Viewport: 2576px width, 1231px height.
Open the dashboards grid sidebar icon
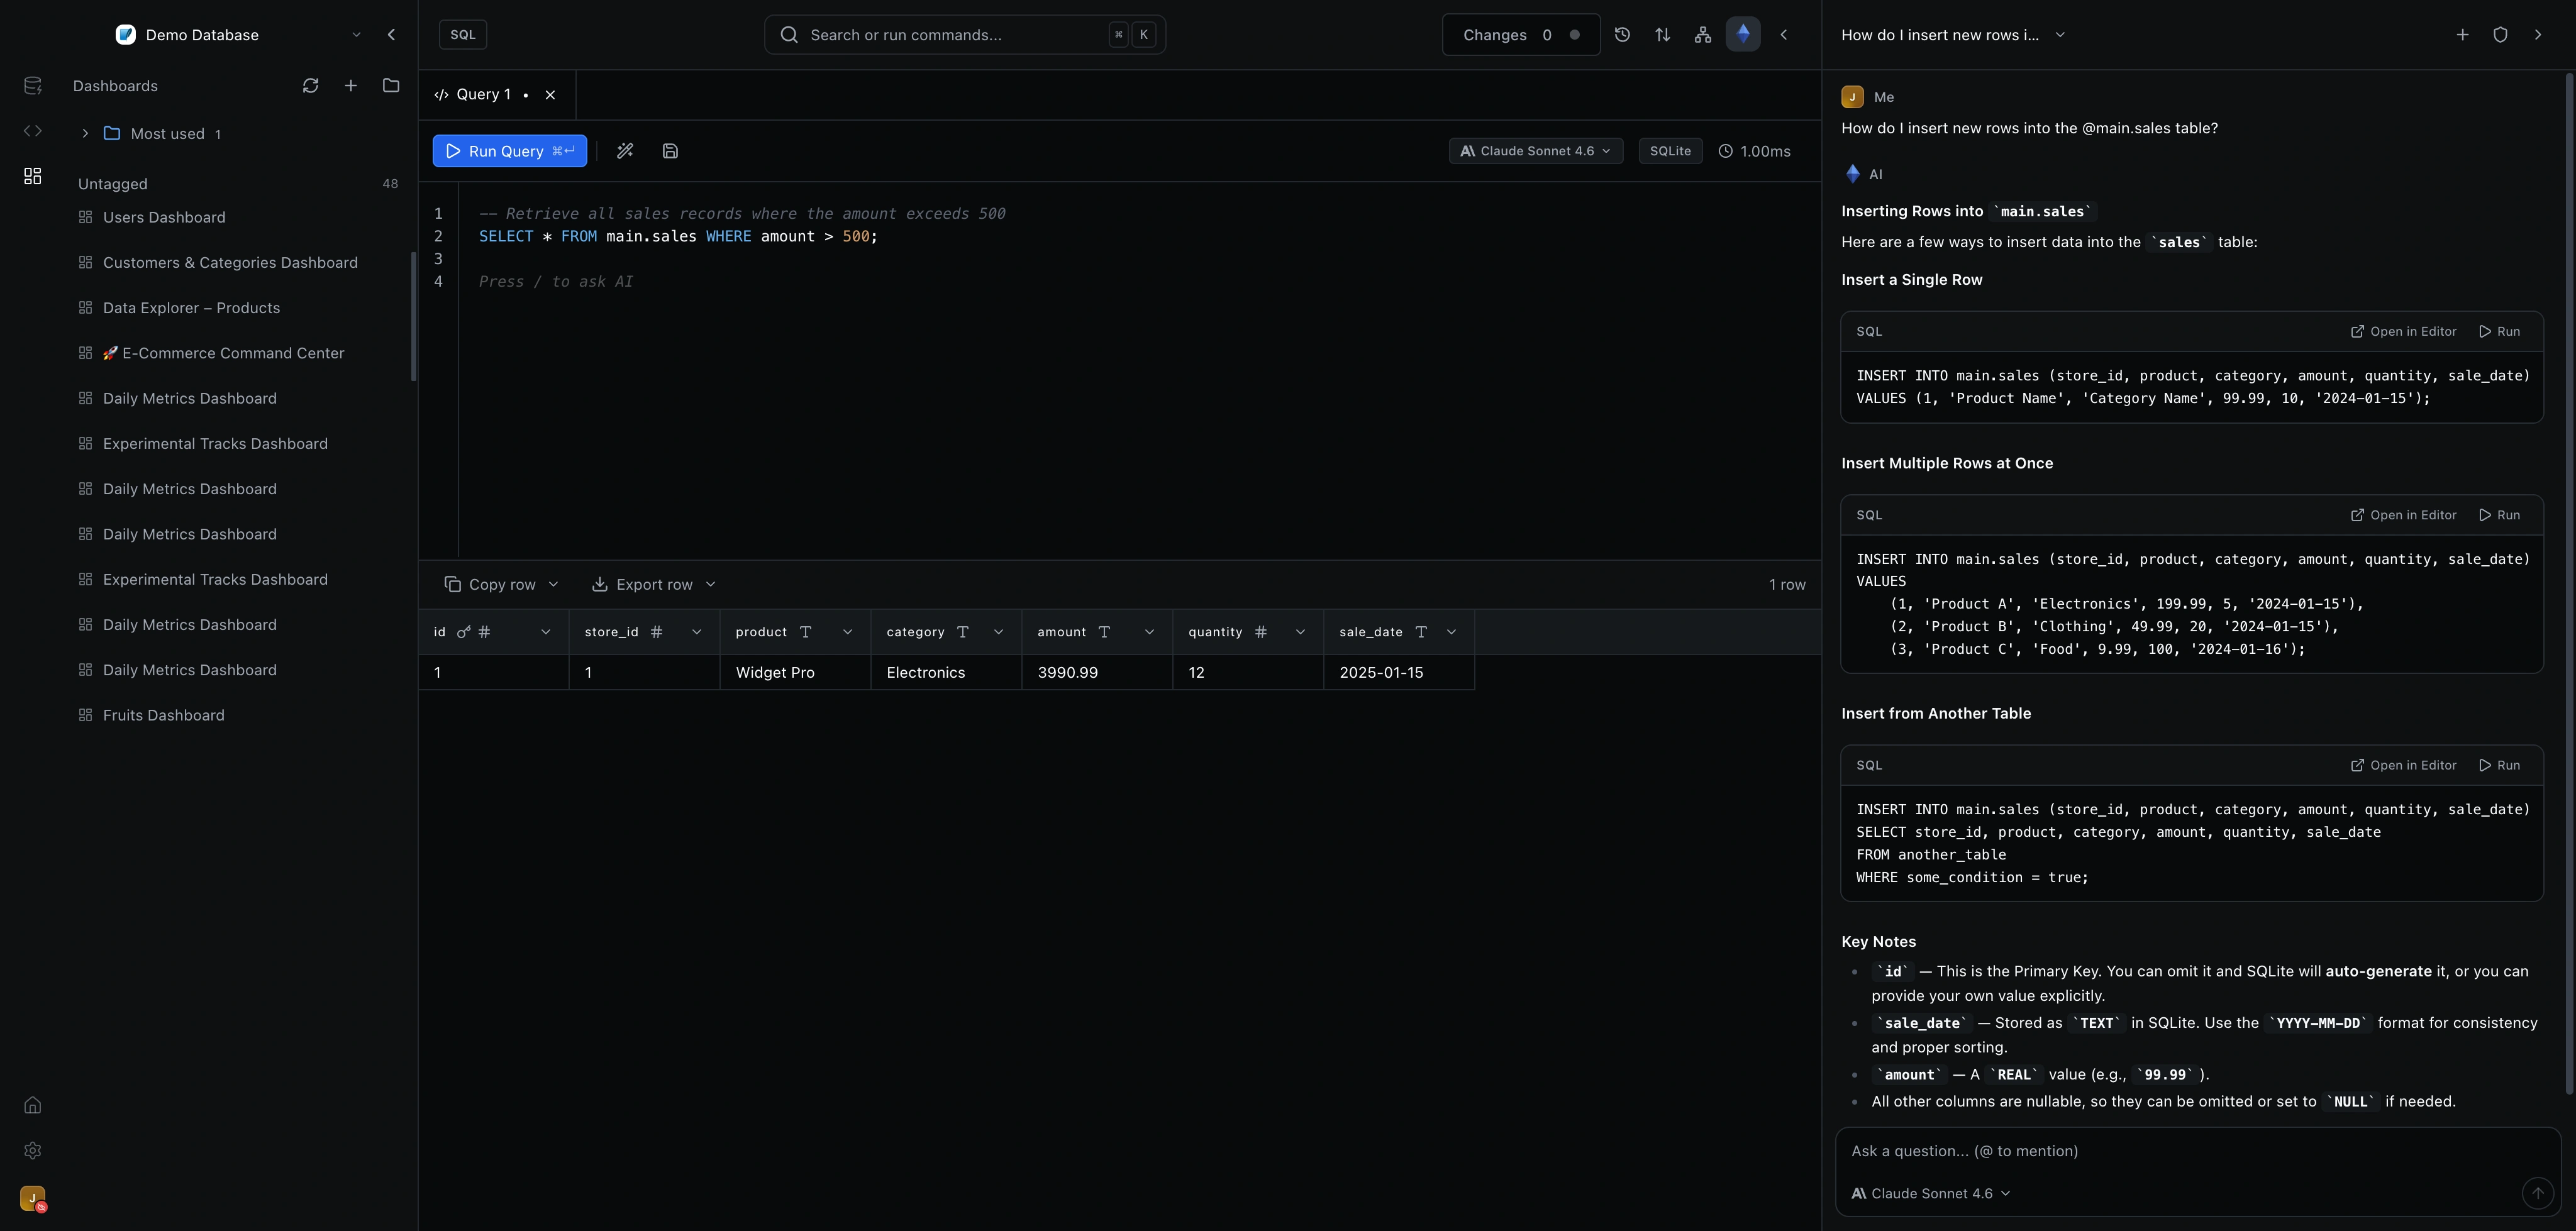[x=32, y=176]
